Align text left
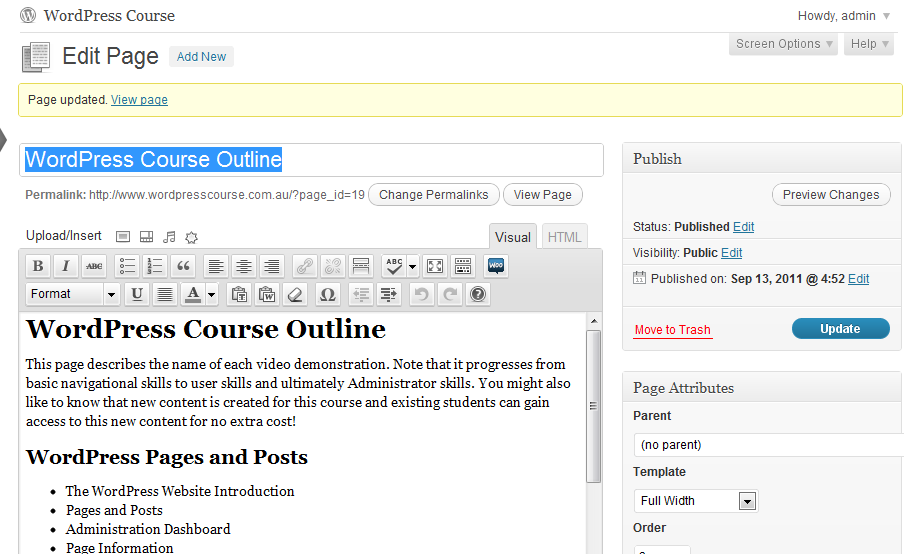The width and height of the screenshot is (904, 554). (216, 266)
